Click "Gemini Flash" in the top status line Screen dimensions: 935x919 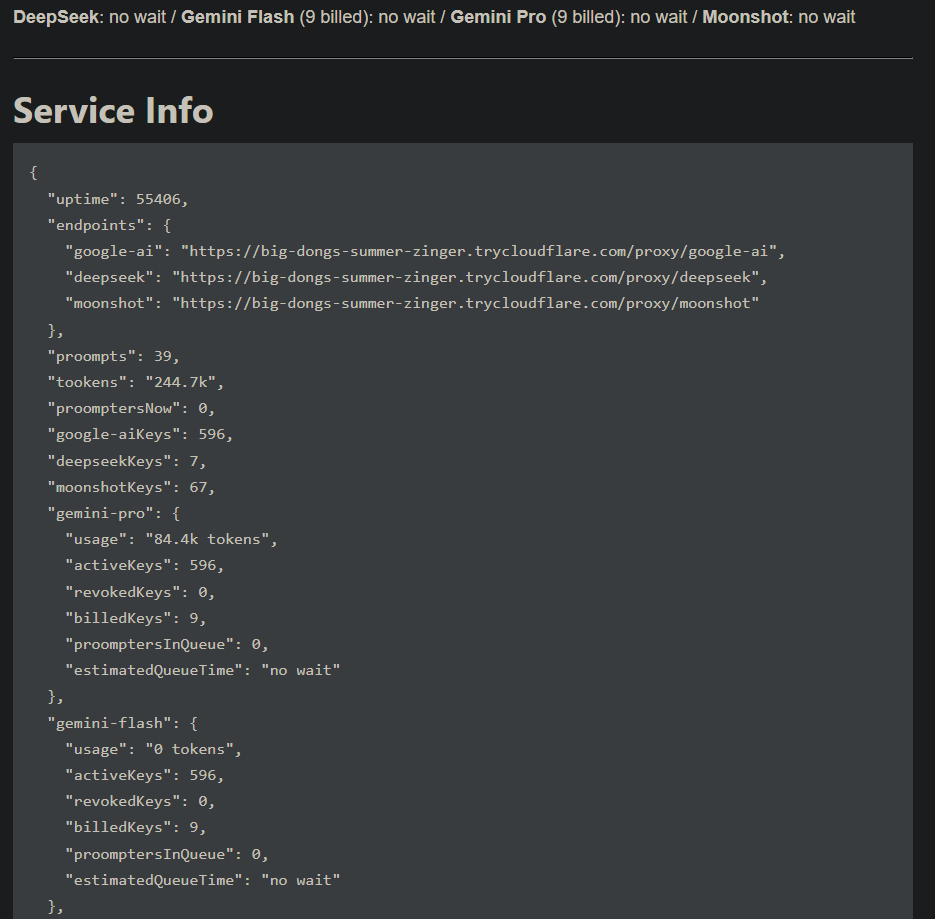(x=237, y=17)
